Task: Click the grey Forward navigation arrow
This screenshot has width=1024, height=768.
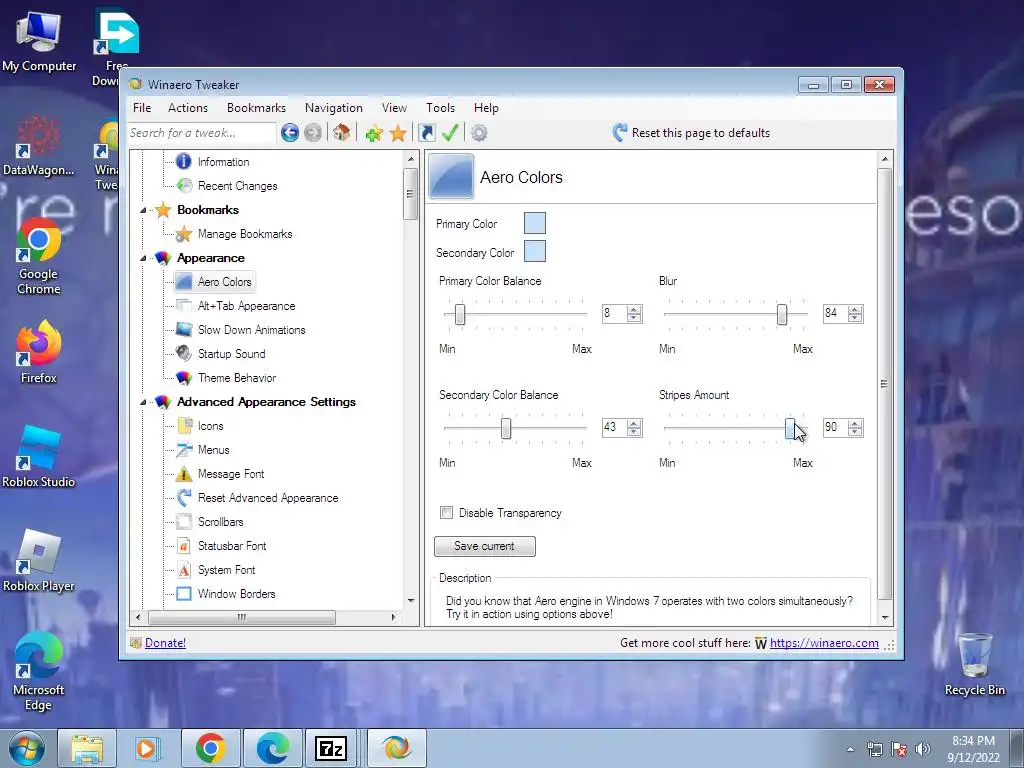Action: coord(313,133)
